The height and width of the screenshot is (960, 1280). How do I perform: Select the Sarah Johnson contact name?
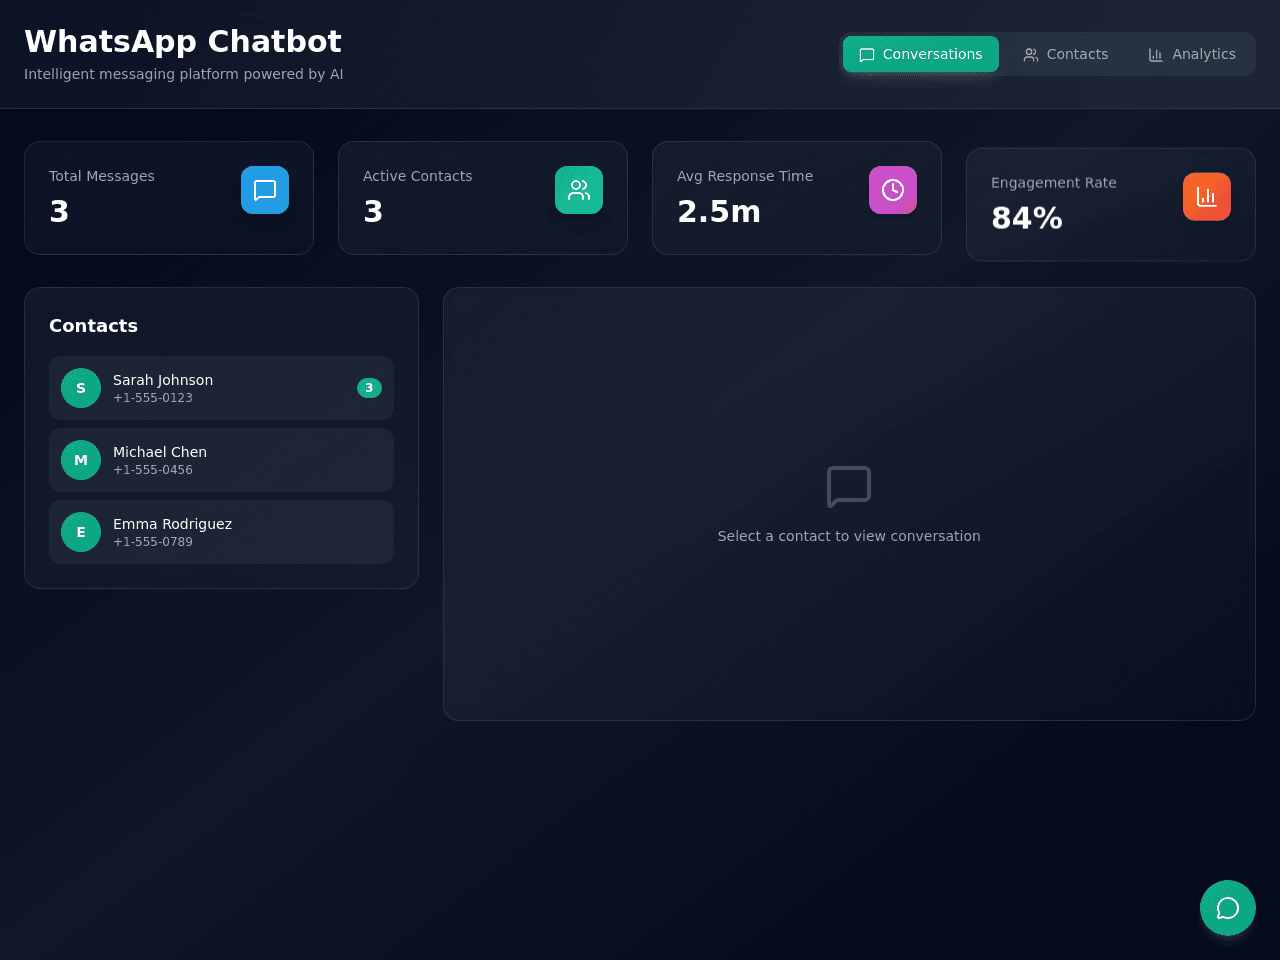pyautogui.click(x=163, y=380)
